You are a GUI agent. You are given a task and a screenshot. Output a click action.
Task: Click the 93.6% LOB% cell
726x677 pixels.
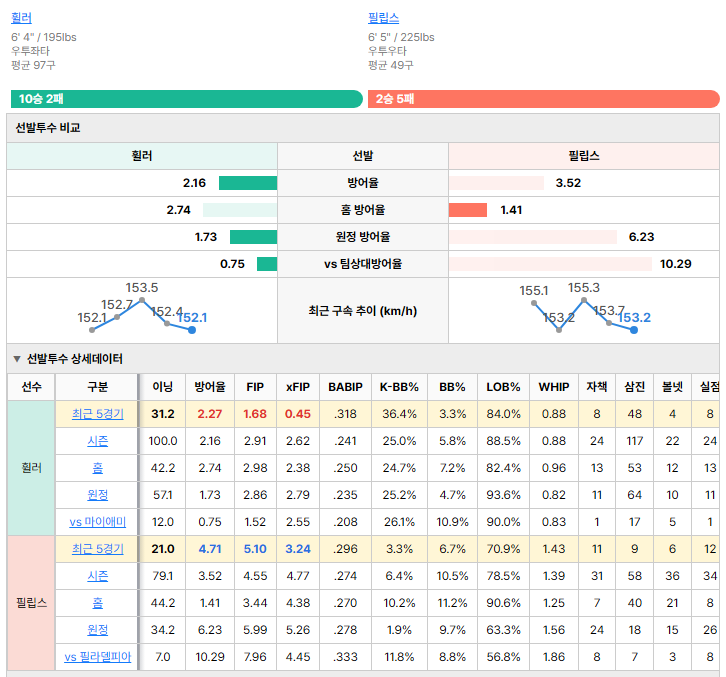(x=503, y=495)
